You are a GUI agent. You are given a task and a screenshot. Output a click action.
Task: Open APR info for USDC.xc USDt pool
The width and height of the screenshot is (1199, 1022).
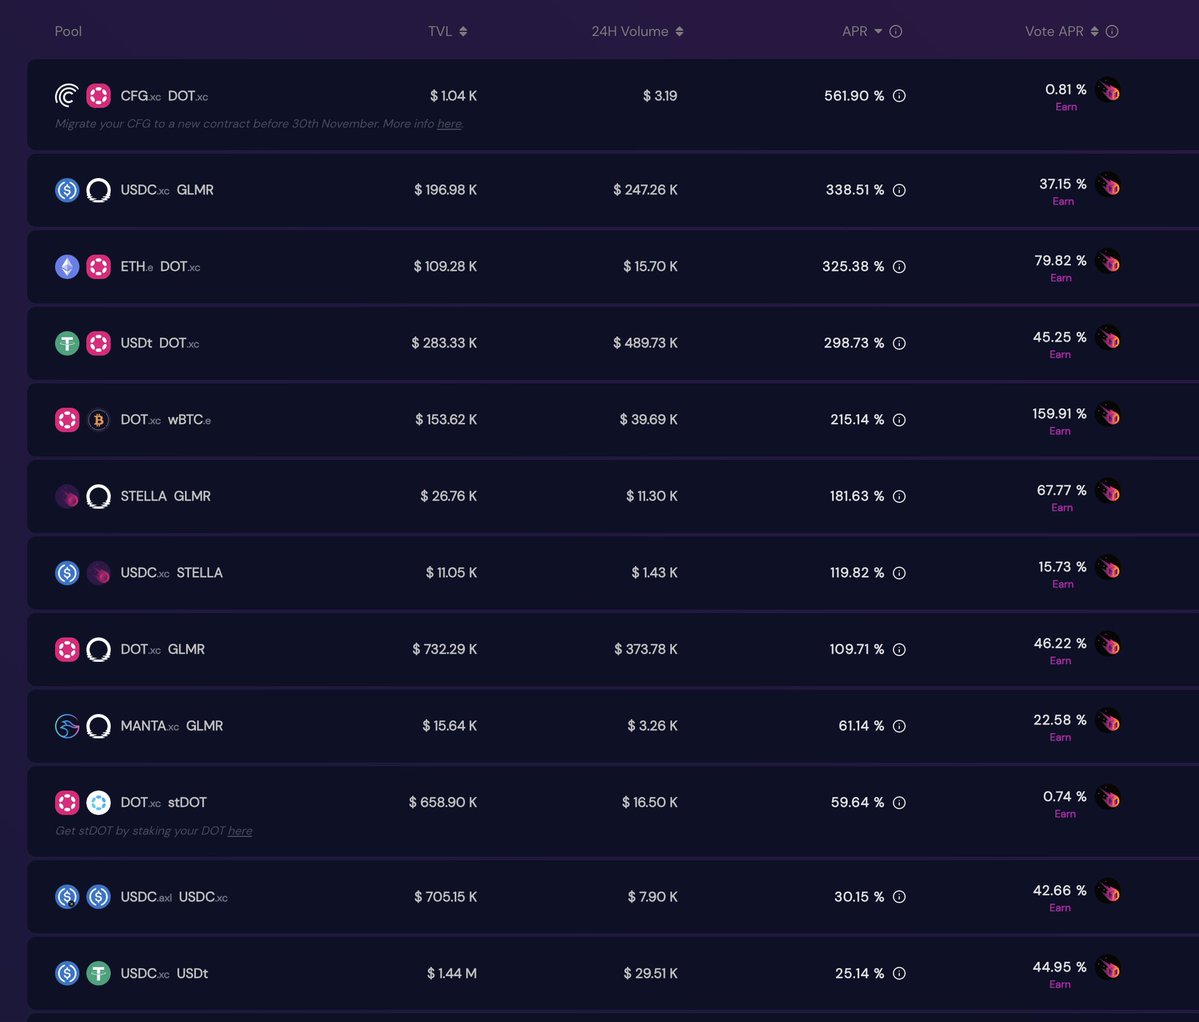click(x=899, y=973)
